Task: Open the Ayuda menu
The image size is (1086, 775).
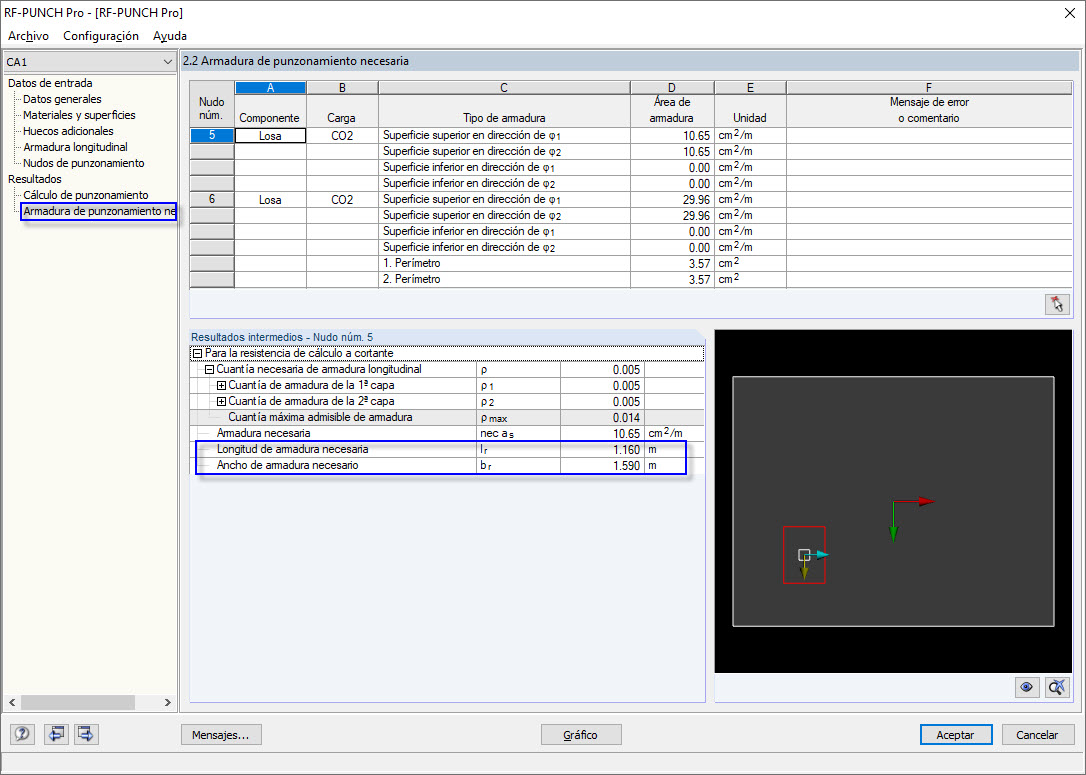Action: (x=170, y=36)
